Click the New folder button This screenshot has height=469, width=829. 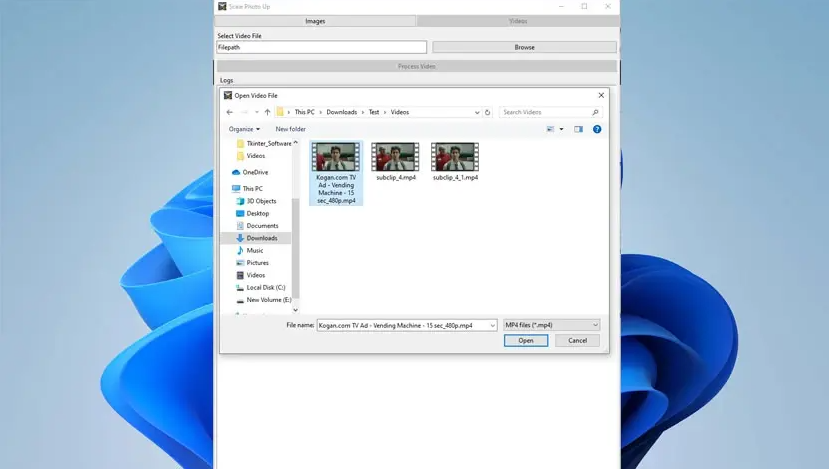(290, 129)
